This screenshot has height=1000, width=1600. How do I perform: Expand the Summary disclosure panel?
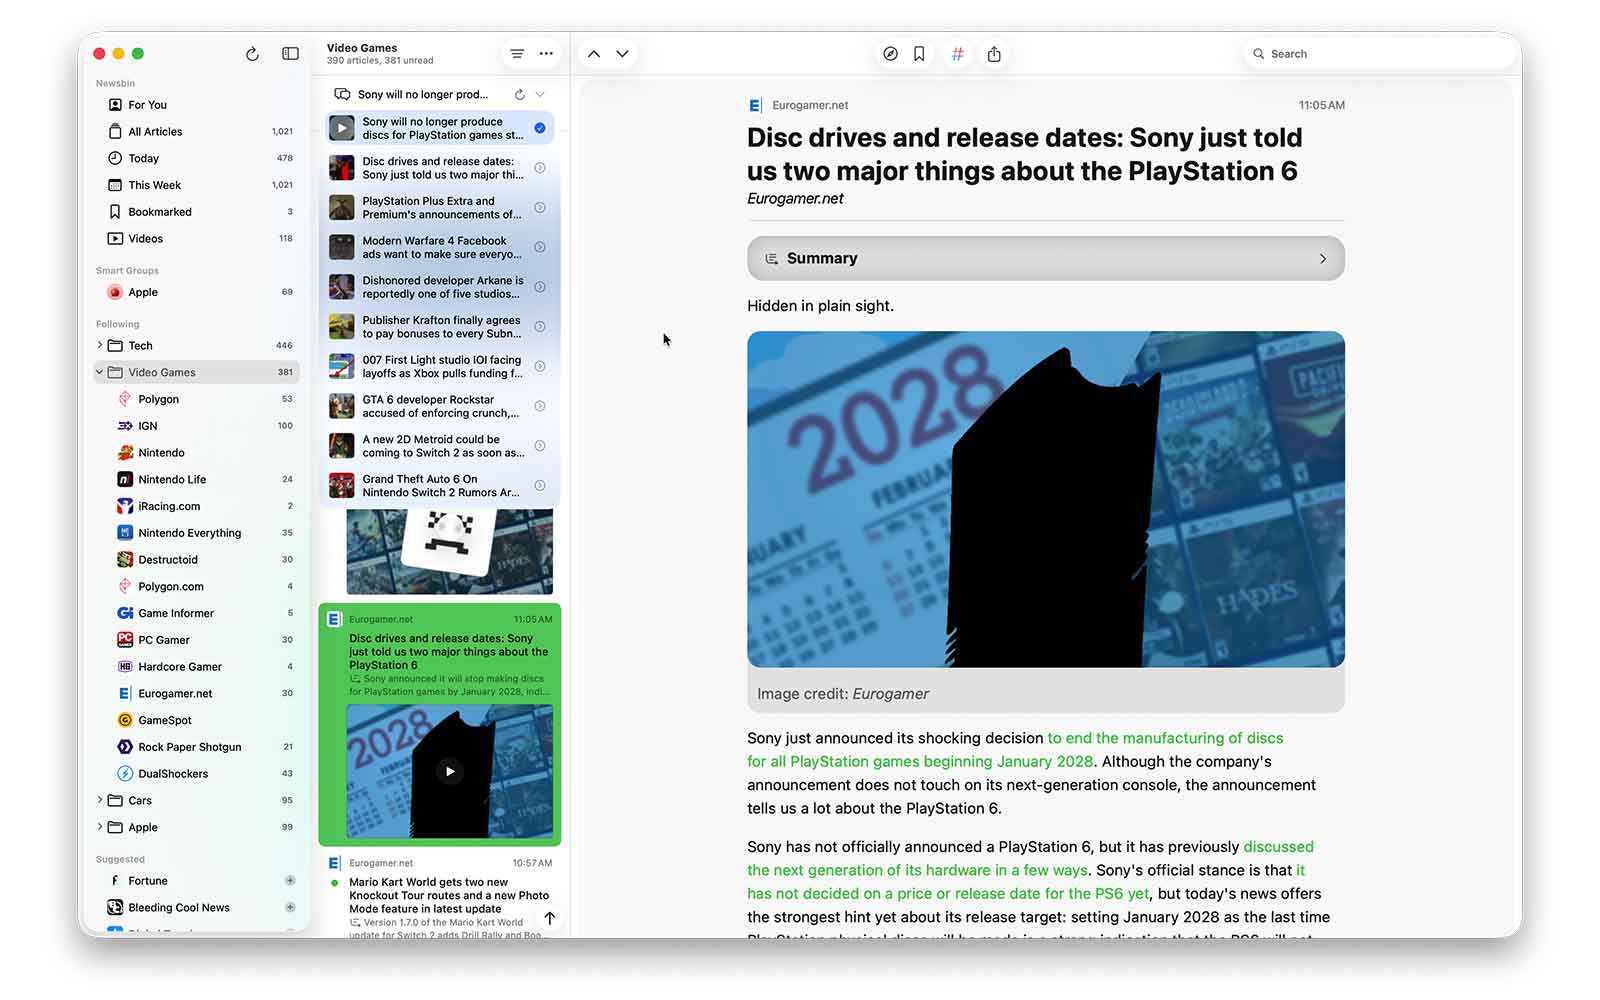click(x=1045, y=258)
